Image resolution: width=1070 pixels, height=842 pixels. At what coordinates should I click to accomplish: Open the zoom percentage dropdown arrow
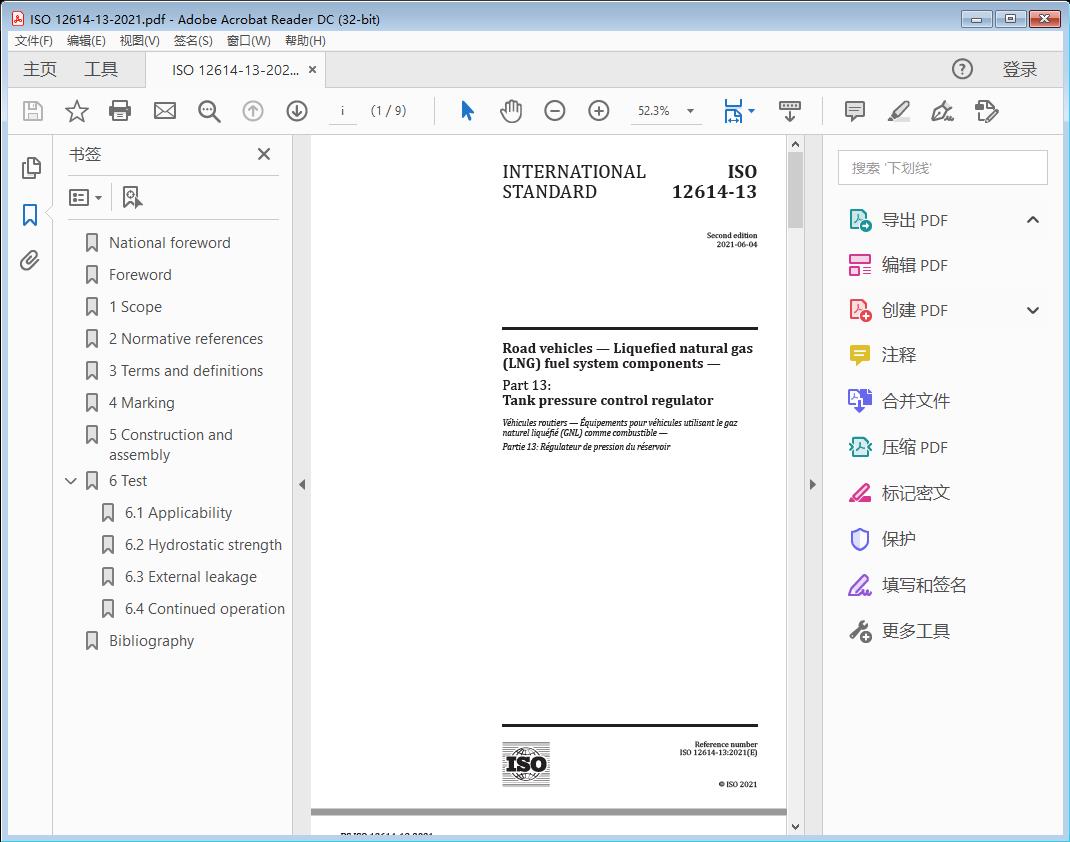[691, 111]
